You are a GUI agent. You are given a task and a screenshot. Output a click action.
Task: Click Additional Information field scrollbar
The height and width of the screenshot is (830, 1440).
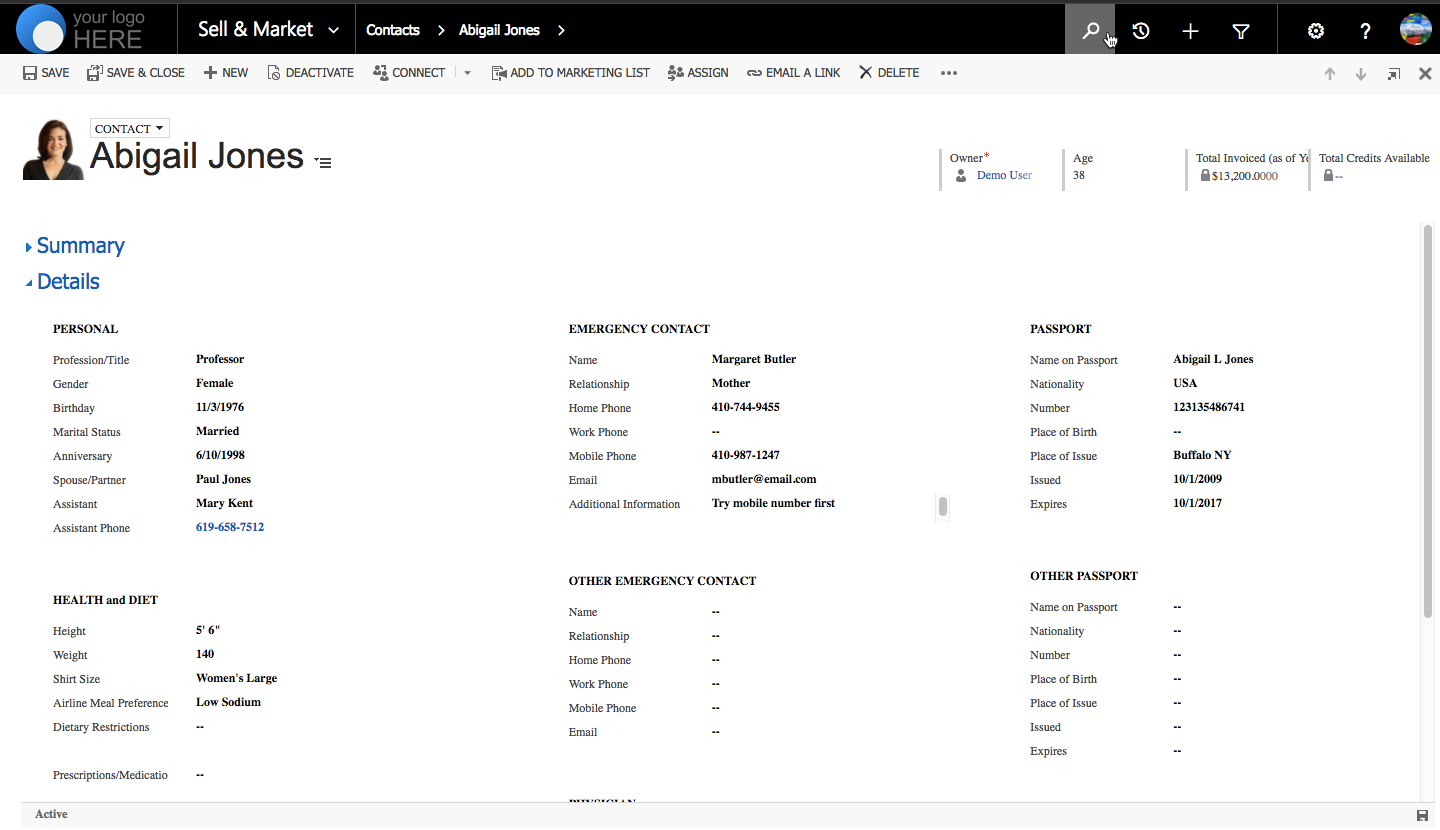pyautogui.click(x=942, y=506)
